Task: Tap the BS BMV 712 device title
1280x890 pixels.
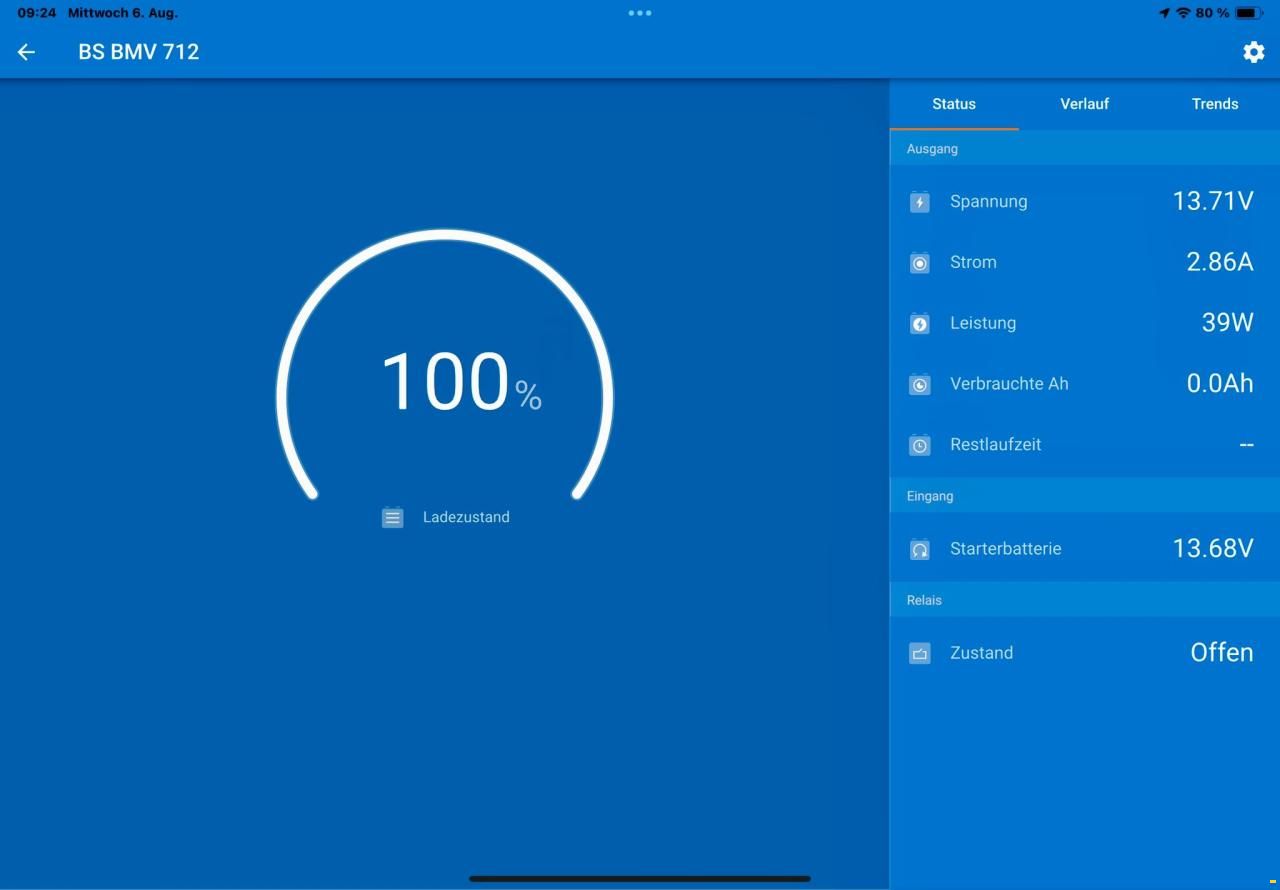Action: click(x=139, y=52)
